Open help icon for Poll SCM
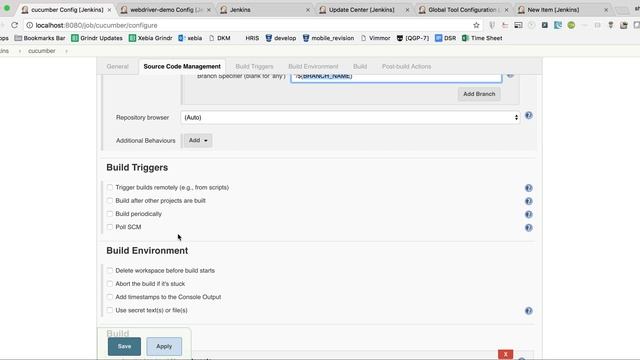The image size is (640, 360). (x=529, y=228)
